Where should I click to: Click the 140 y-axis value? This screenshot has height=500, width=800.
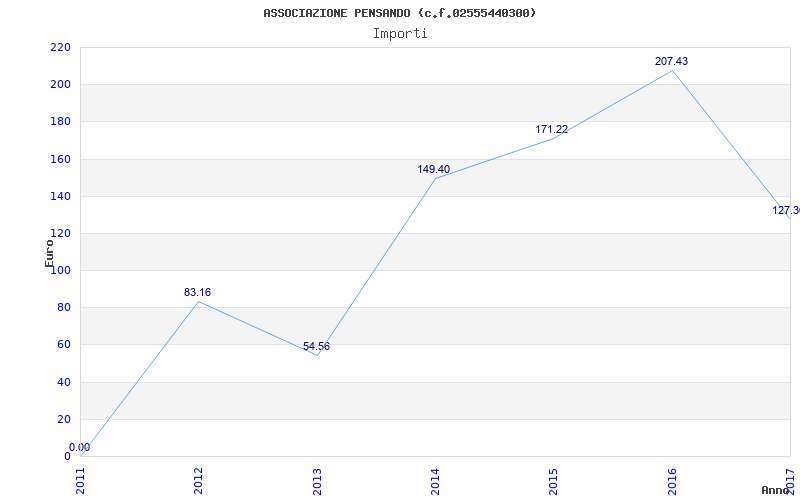tap(60, 196)
